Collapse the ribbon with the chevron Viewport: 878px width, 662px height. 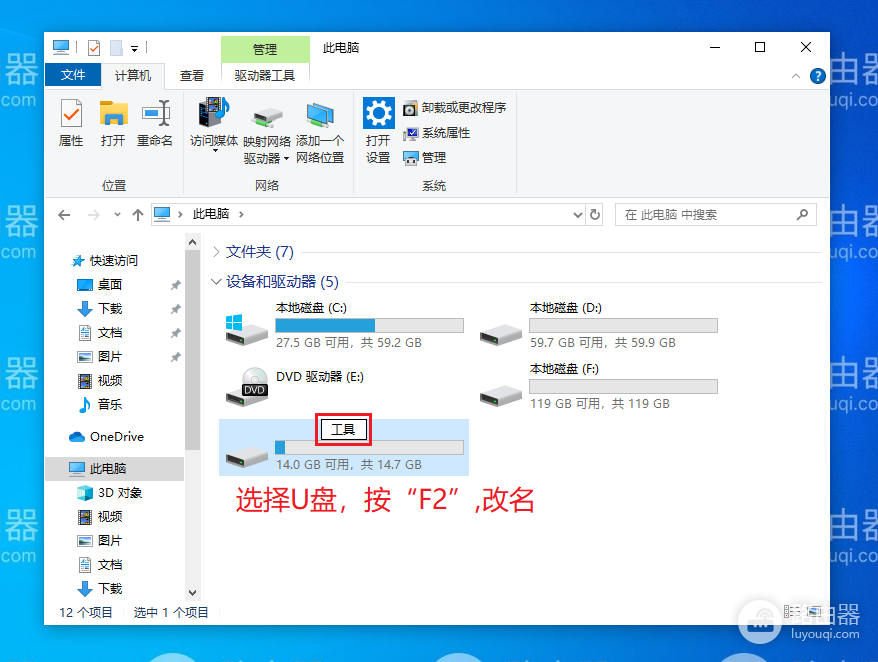click(x=796, y=76)
